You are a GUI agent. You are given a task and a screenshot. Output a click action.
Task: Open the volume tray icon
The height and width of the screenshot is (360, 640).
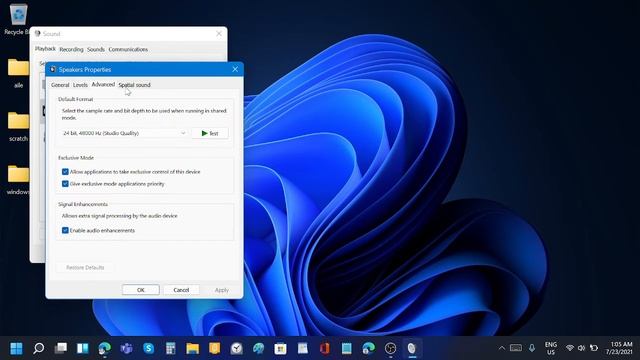point(582,348)
